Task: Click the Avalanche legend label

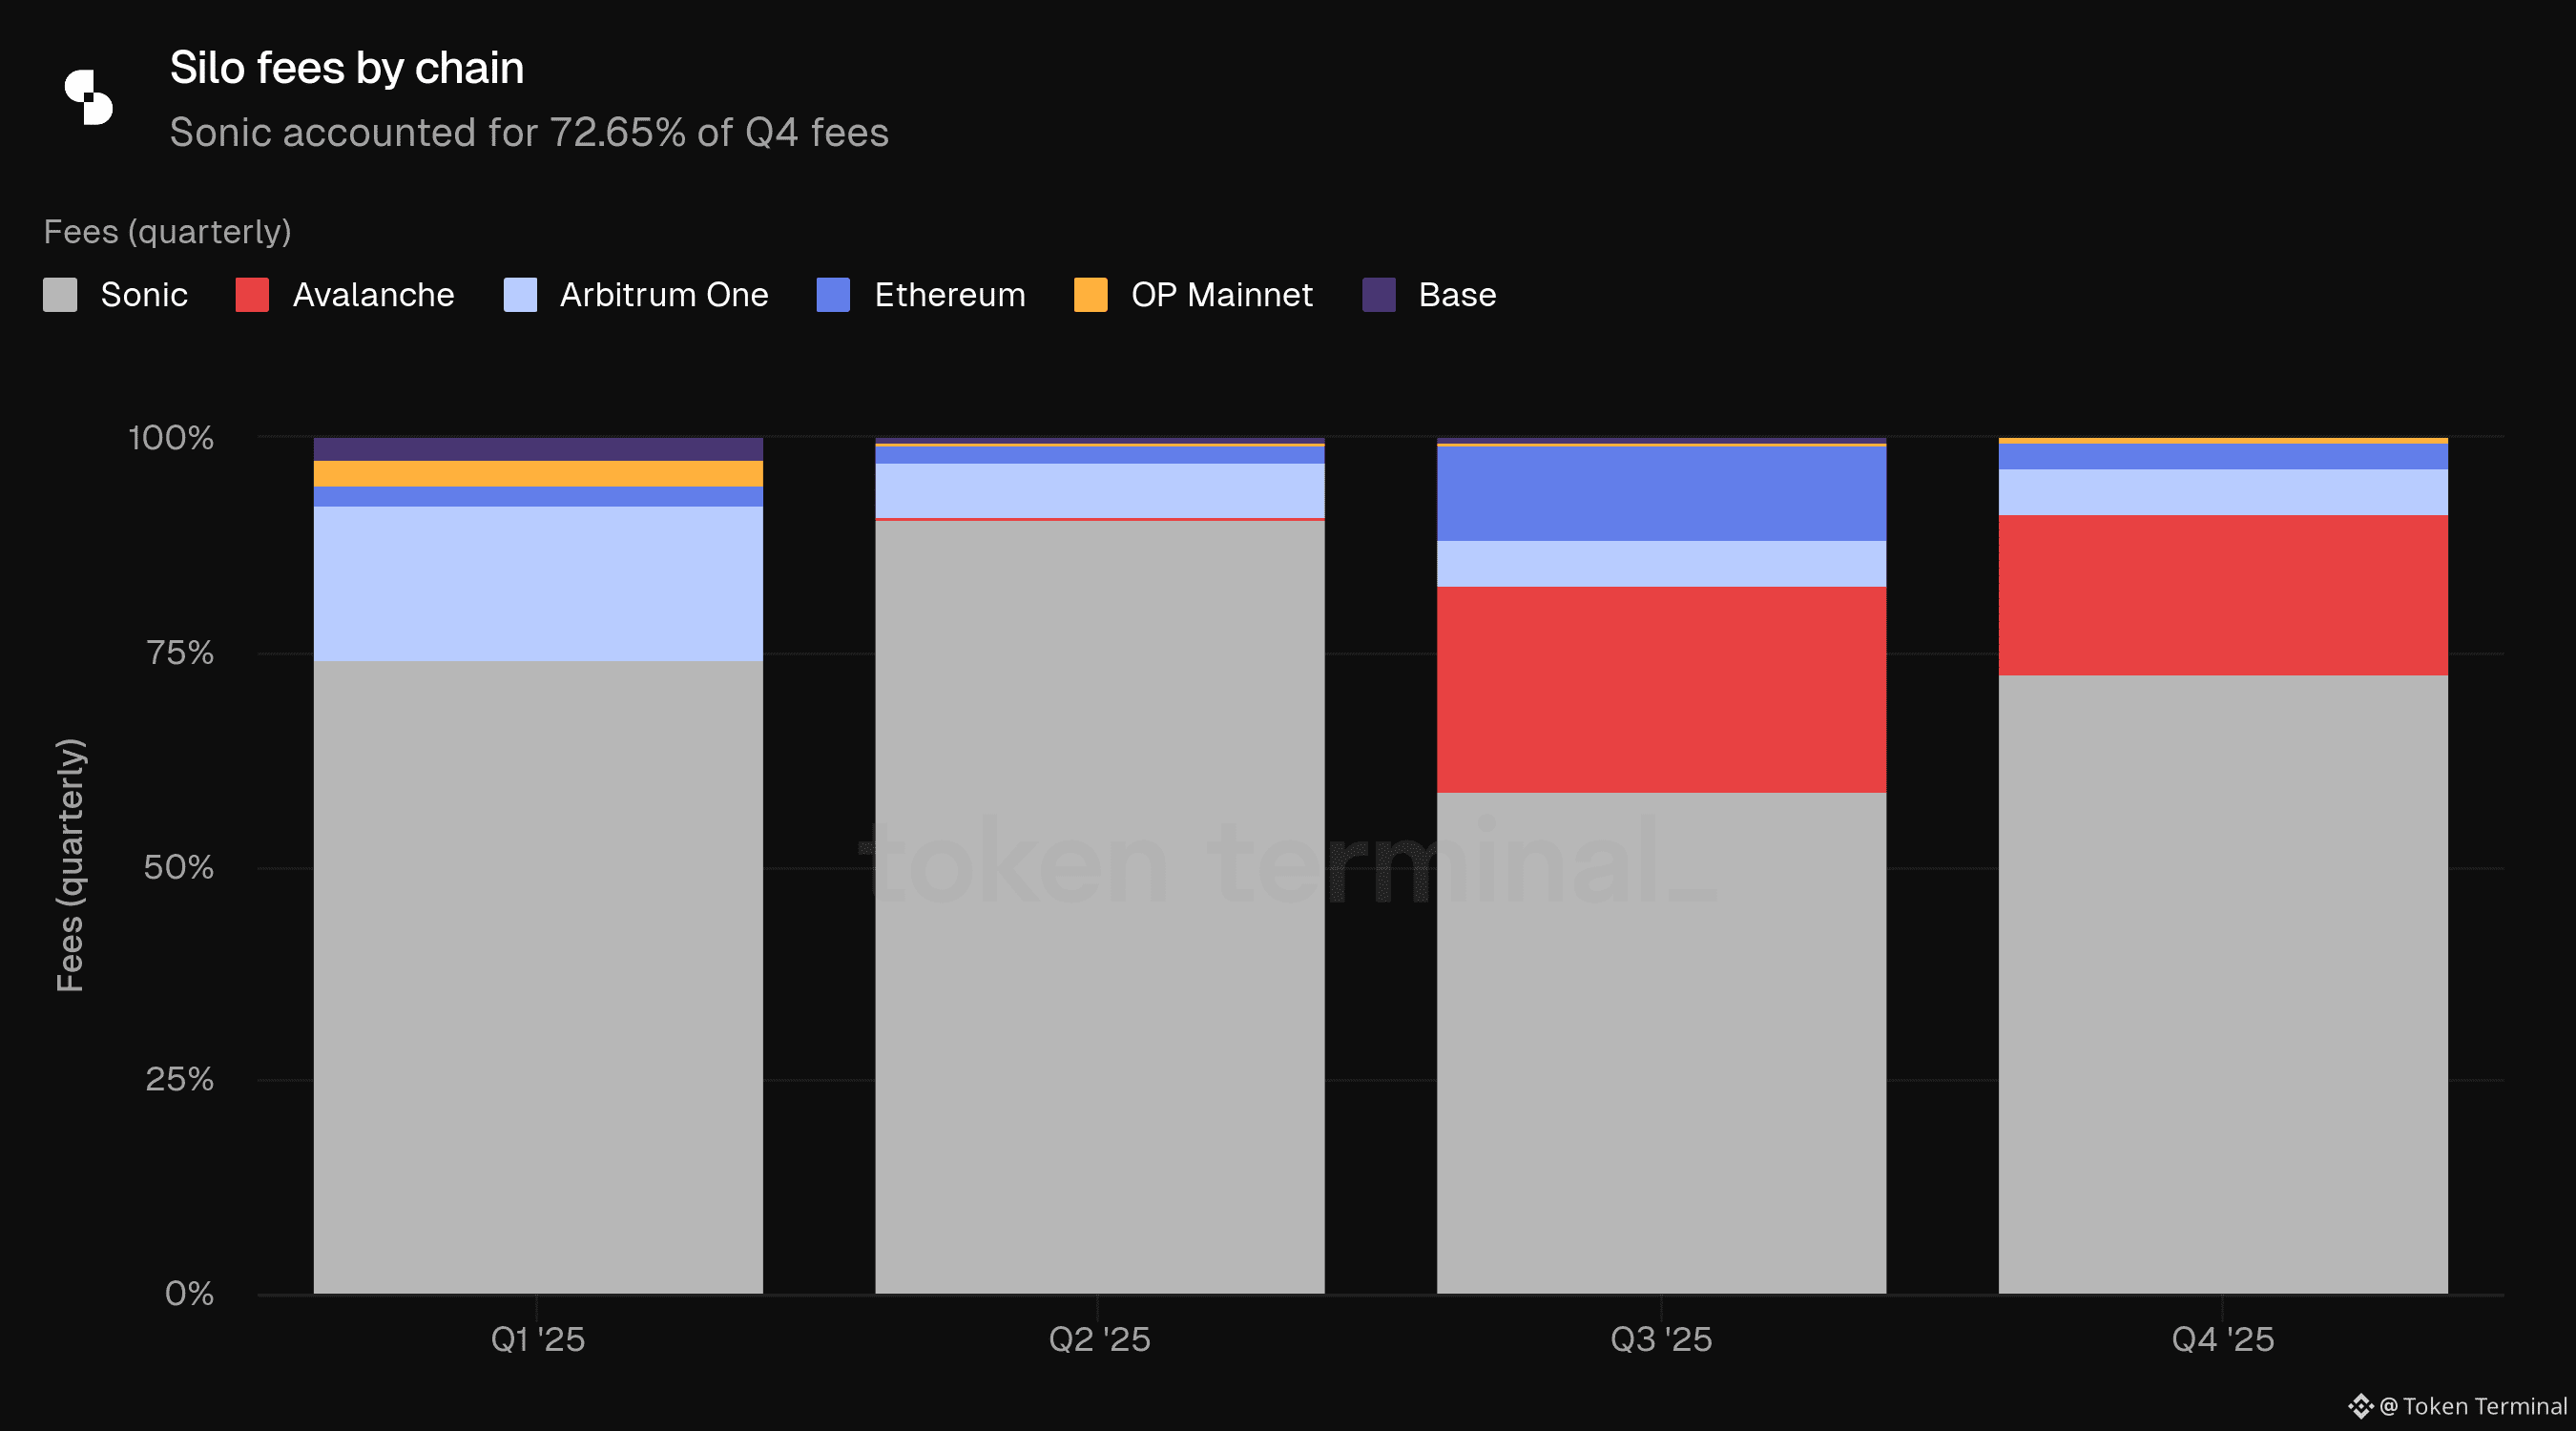Action: (373, 295)
